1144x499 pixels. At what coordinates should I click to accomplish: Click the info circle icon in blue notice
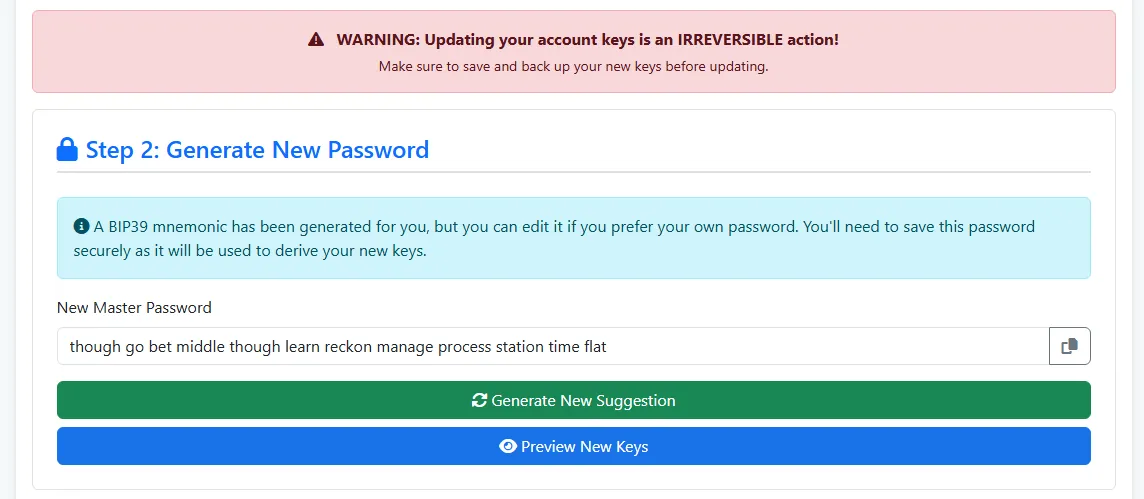pos(81,226)
